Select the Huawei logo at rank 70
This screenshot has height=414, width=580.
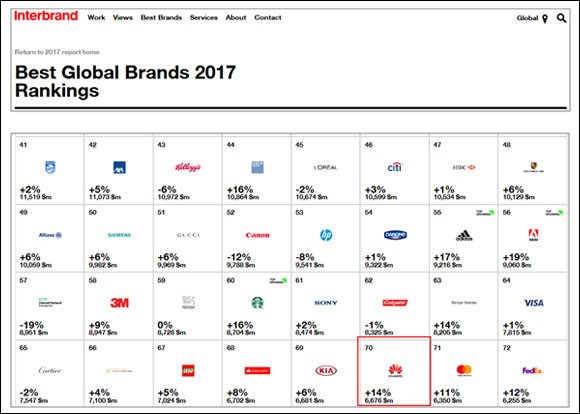point(395,370)
